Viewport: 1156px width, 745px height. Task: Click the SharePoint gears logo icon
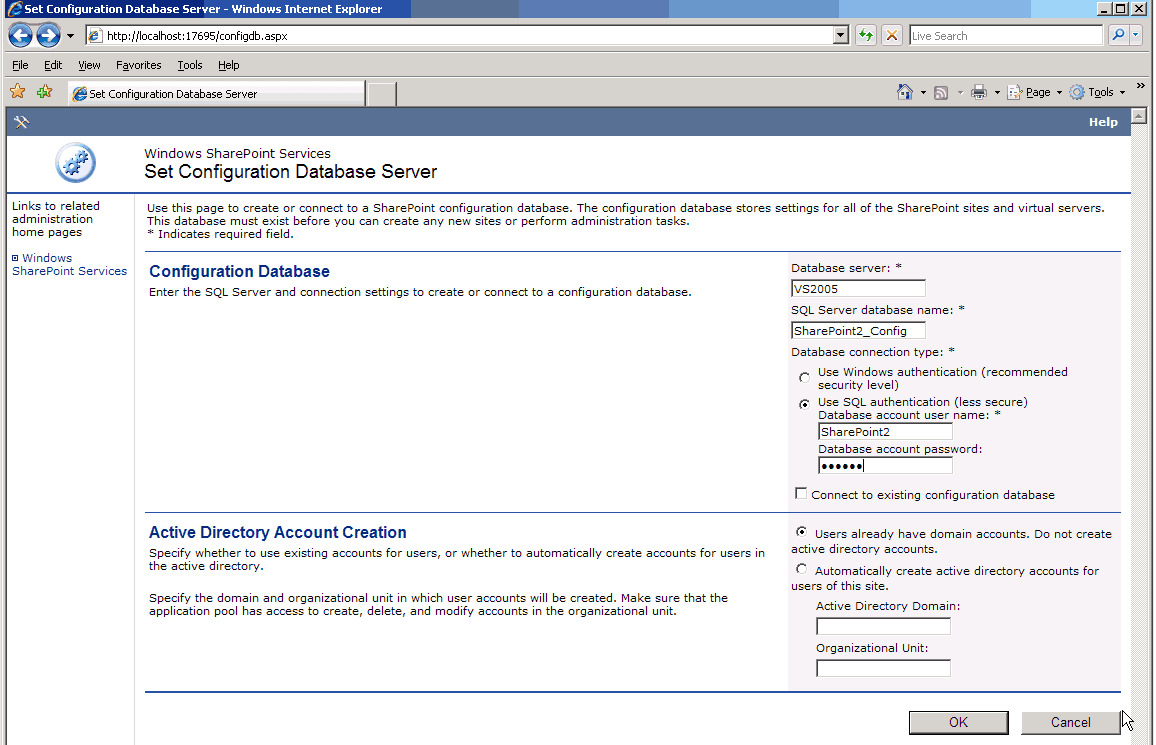click(x=75, y=163)
